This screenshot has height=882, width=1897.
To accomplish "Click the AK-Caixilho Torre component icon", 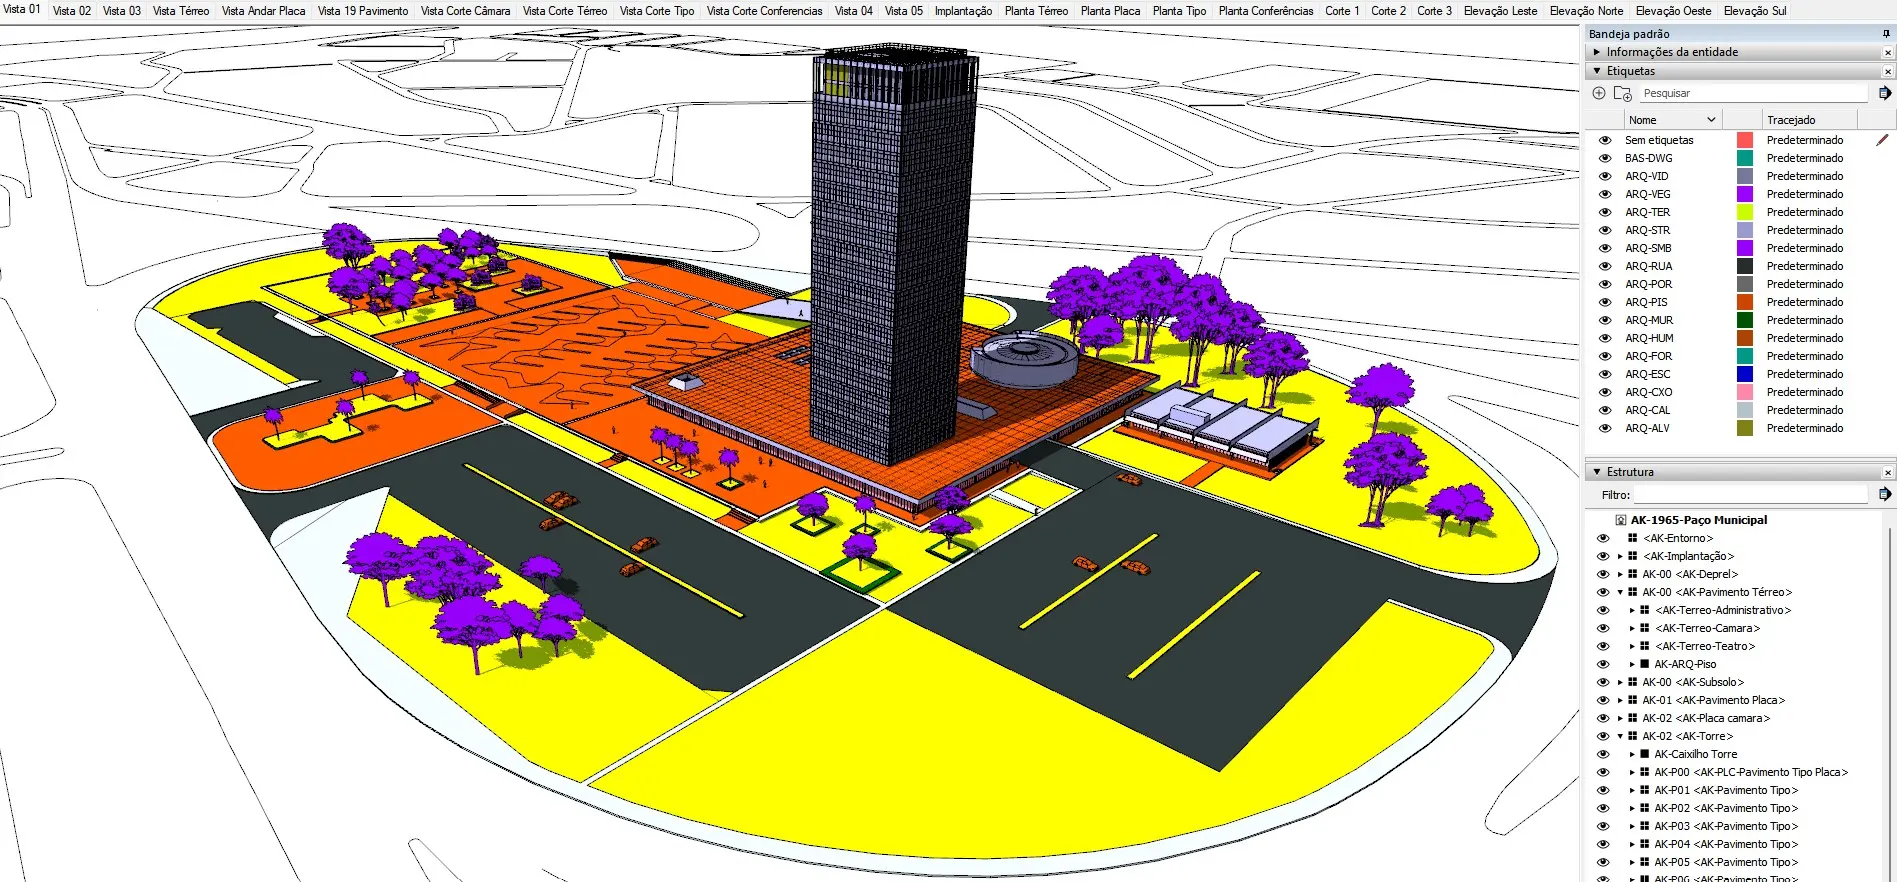I will tap(1645, 754).
